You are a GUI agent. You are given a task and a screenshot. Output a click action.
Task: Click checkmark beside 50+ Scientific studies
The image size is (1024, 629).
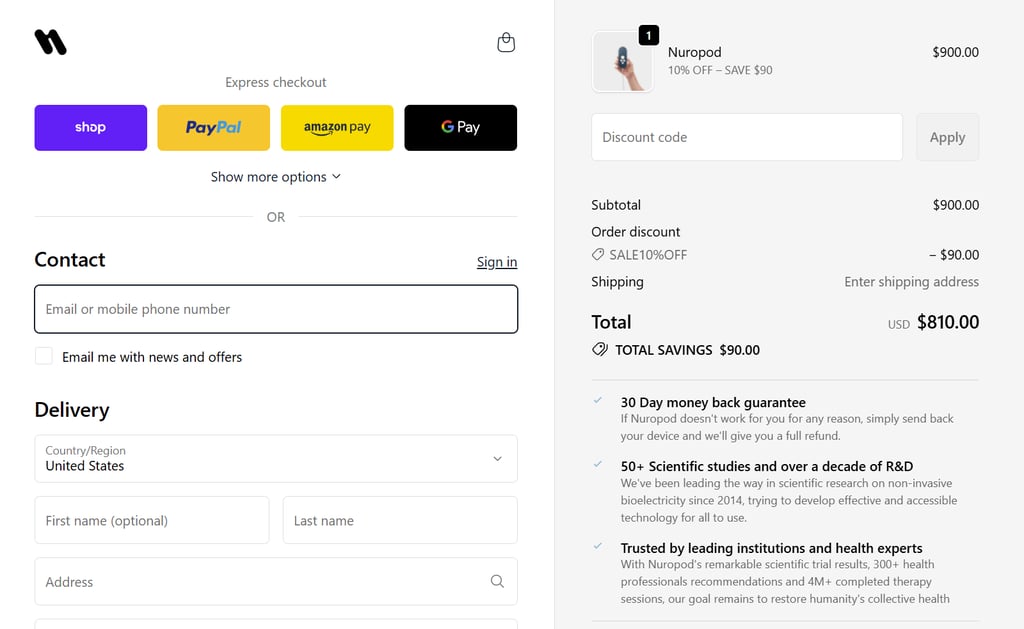click(598, 464)
